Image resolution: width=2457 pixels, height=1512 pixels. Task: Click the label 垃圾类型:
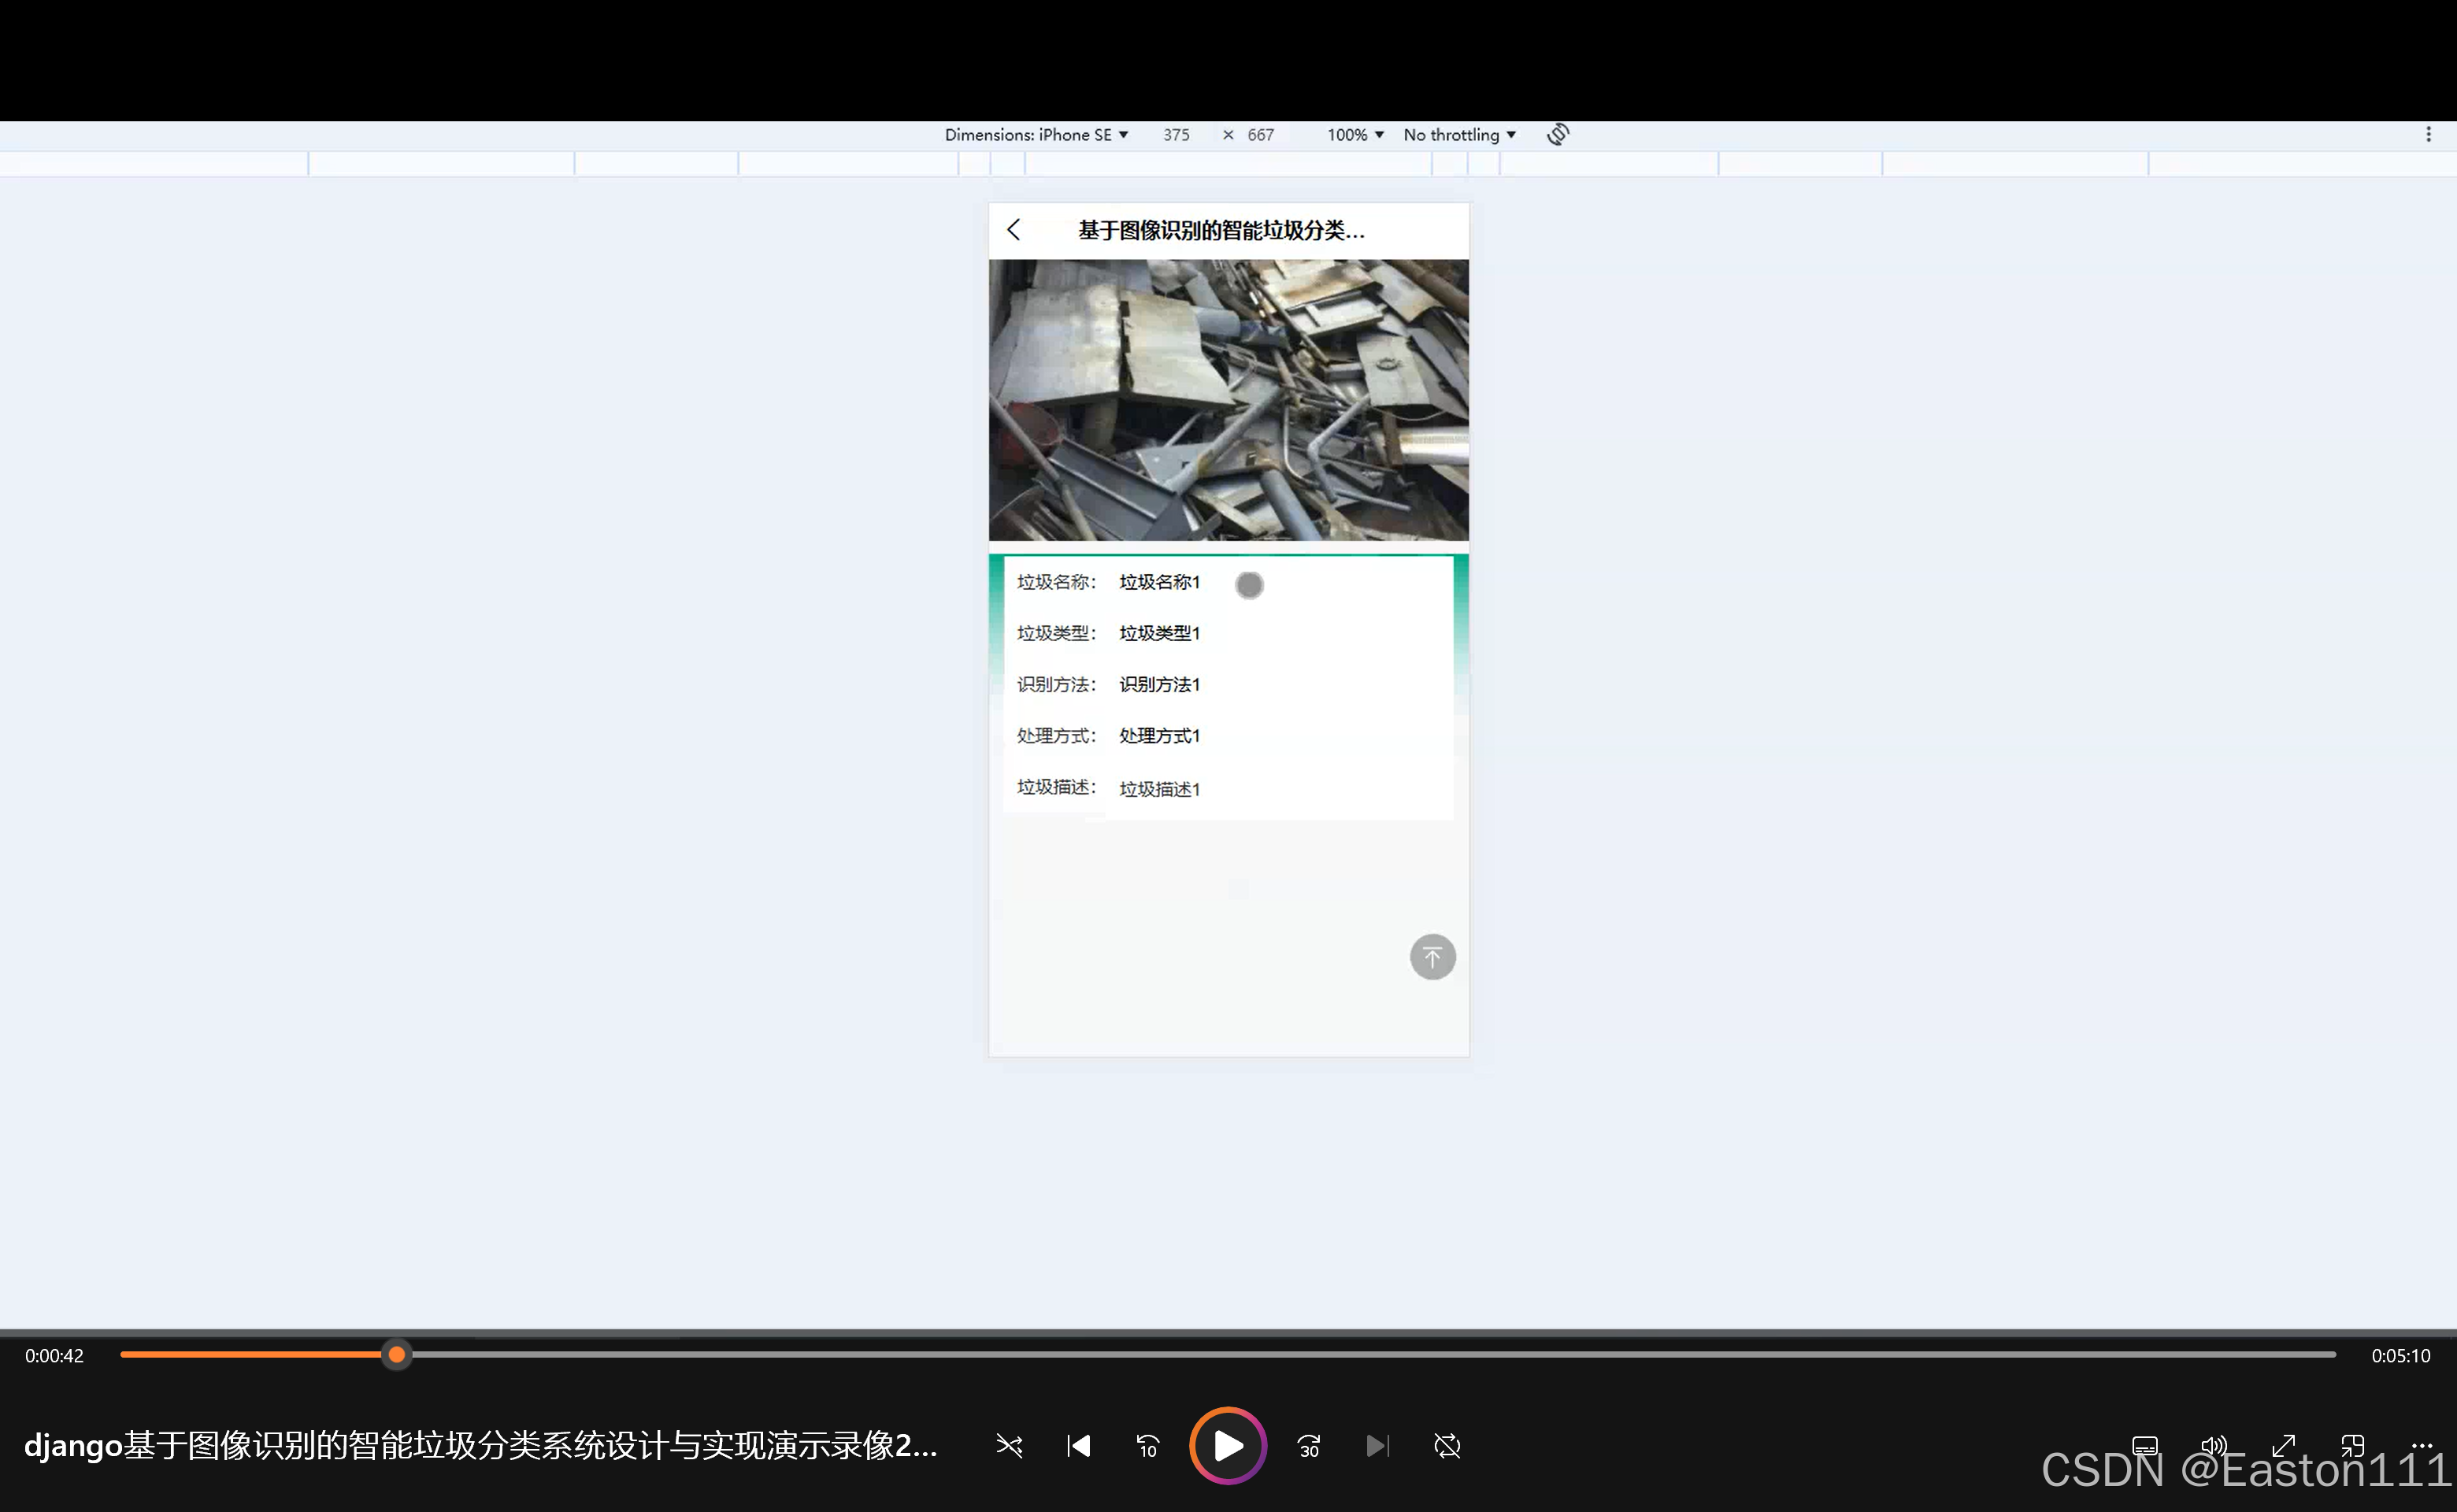pos(1056,633)
